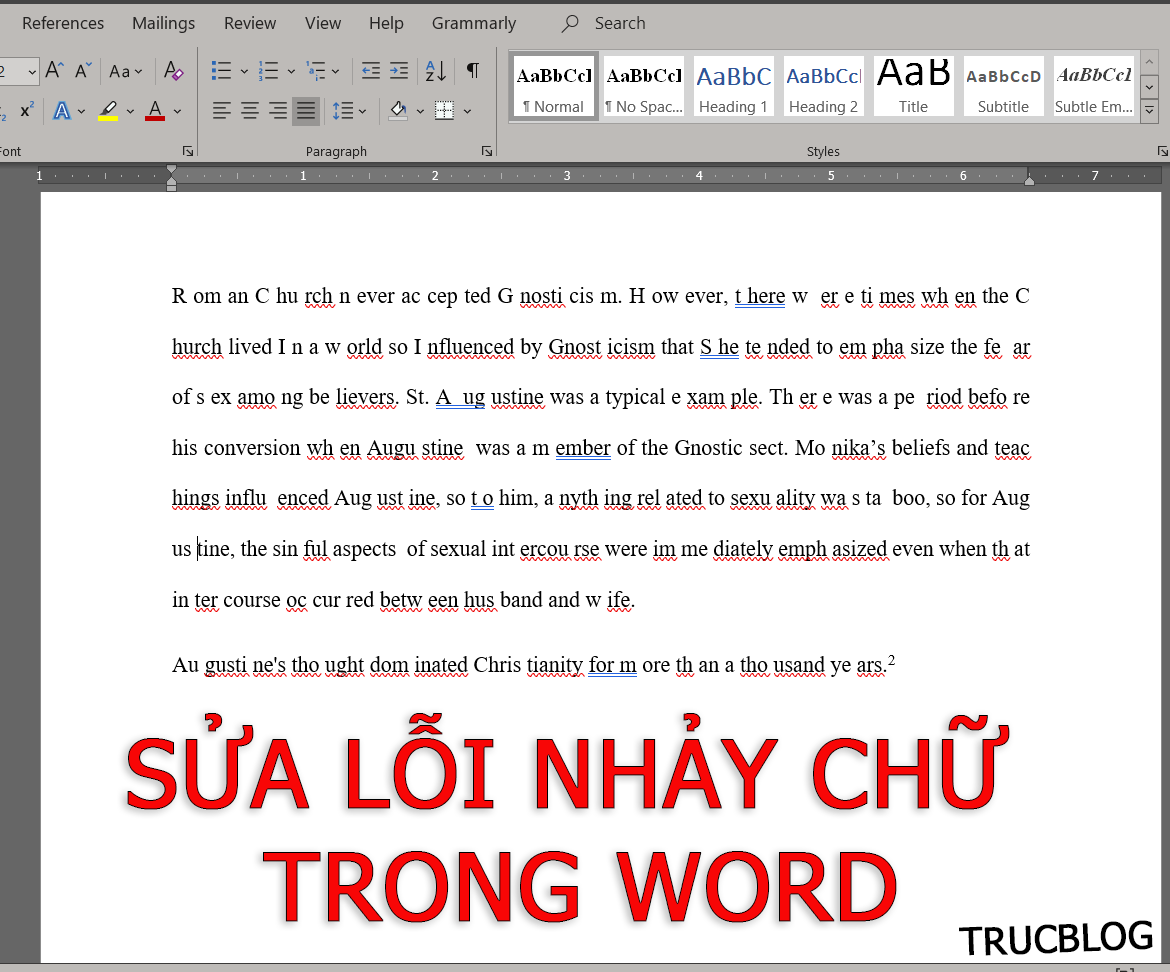Center the paragraph text
The height and width of the screenshot is (972, 1170).
pyautogui.click(x=249, y=111)
